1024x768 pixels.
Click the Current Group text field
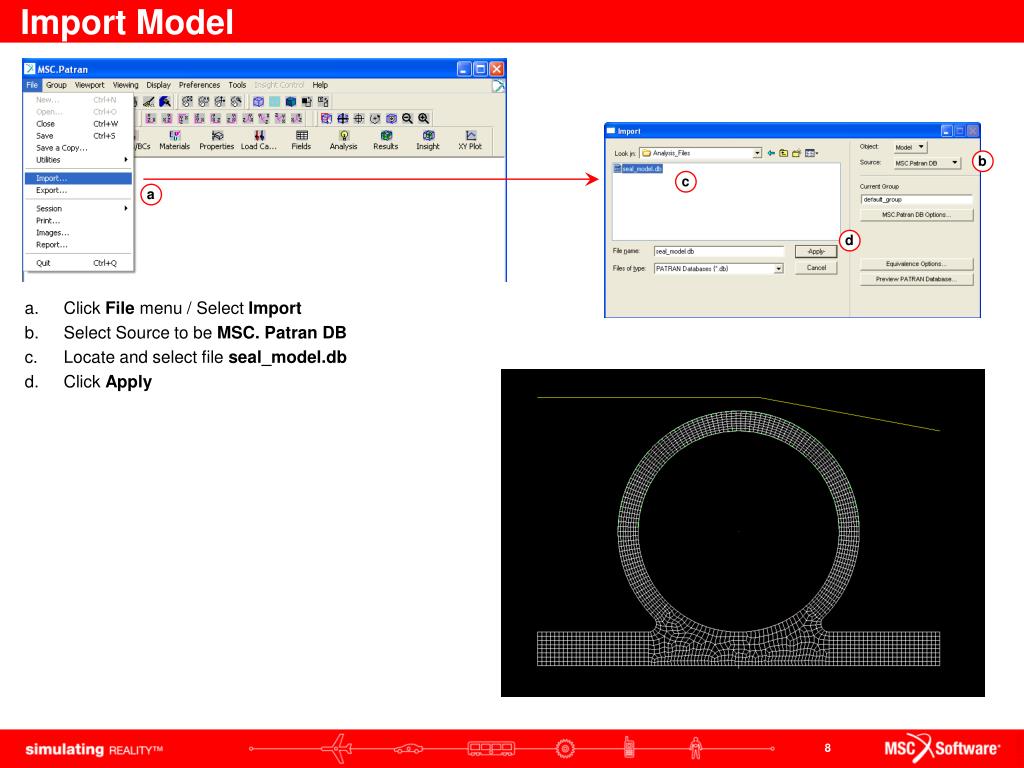coord(916,199)
